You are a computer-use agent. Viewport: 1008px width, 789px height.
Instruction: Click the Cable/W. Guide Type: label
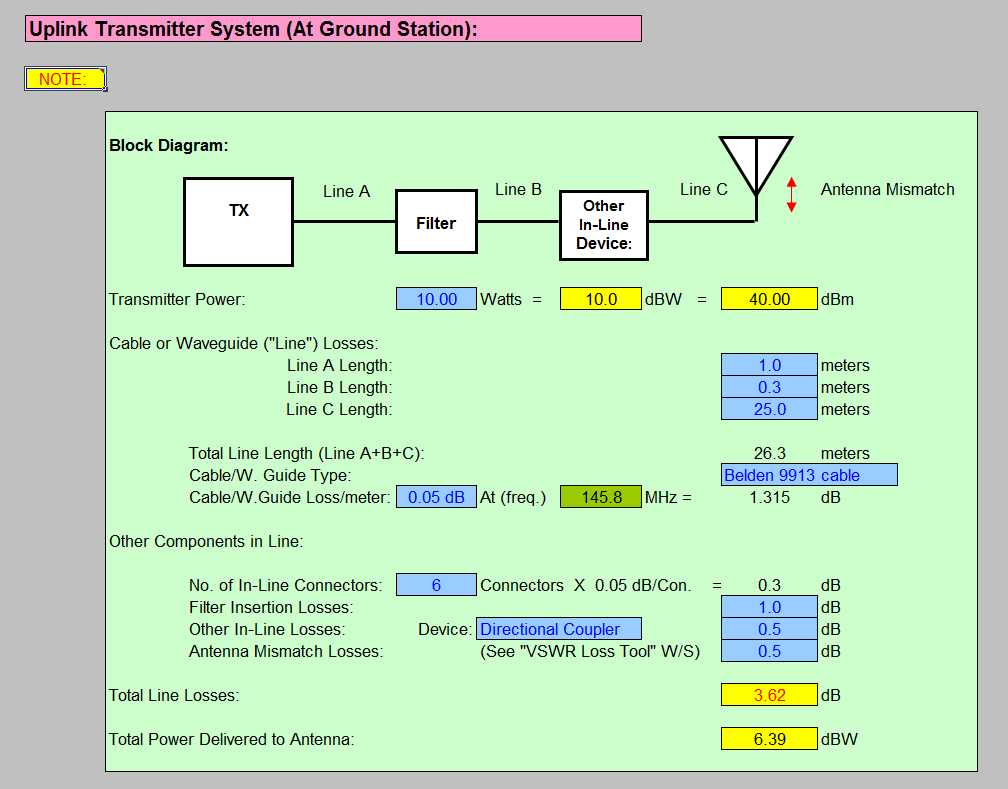[270, 475]
